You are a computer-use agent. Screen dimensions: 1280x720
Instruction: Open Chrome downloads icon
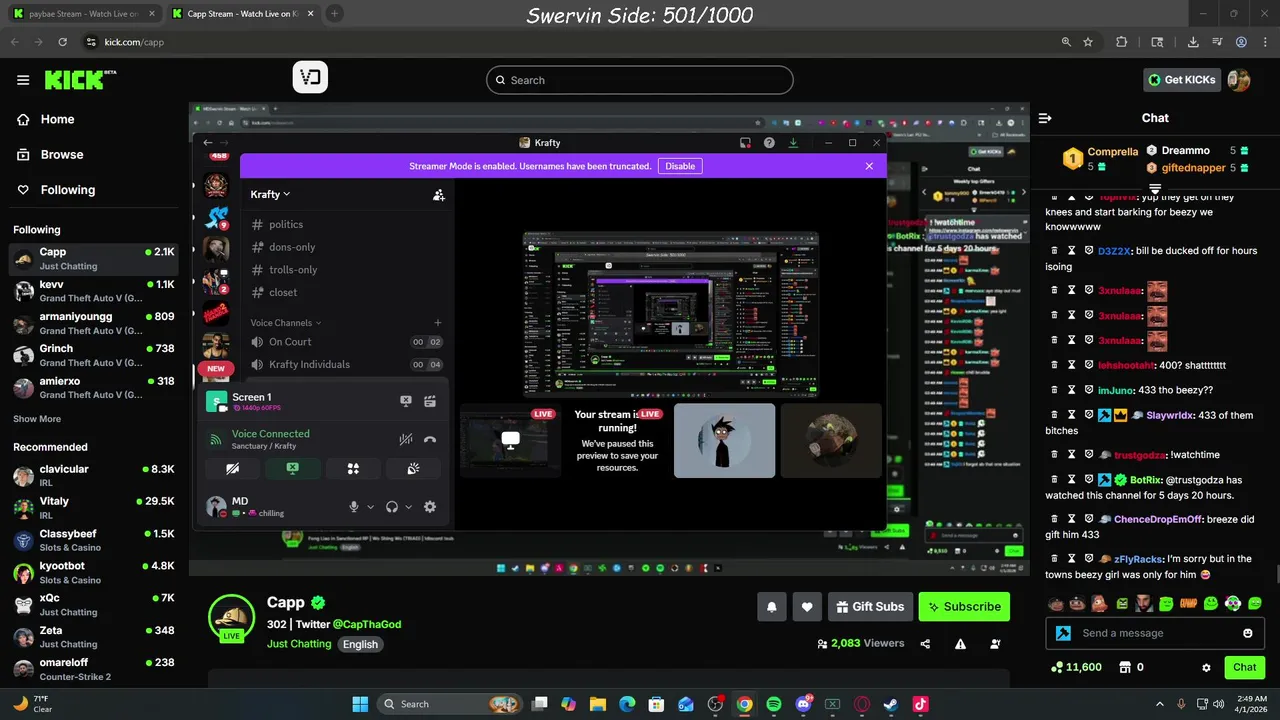click(1193, 42)
